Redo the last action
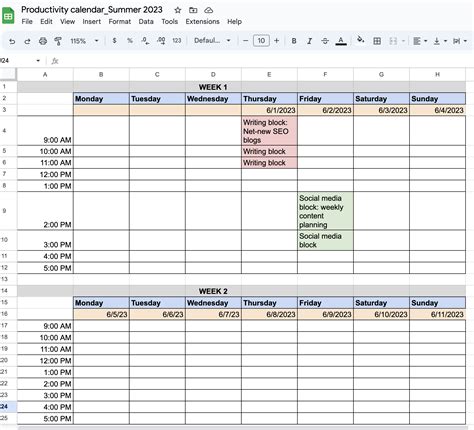This screenshot has width=474, height=430. click(27, 41)
